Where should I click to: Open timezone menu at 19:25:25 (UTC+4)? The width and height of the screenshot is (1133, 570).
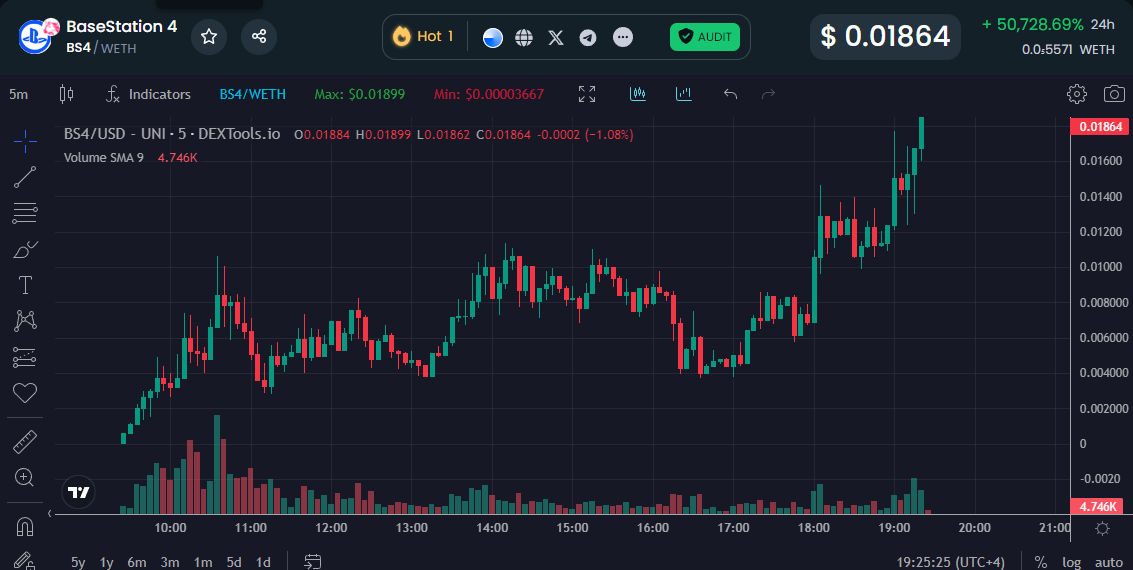pos(950,562)
